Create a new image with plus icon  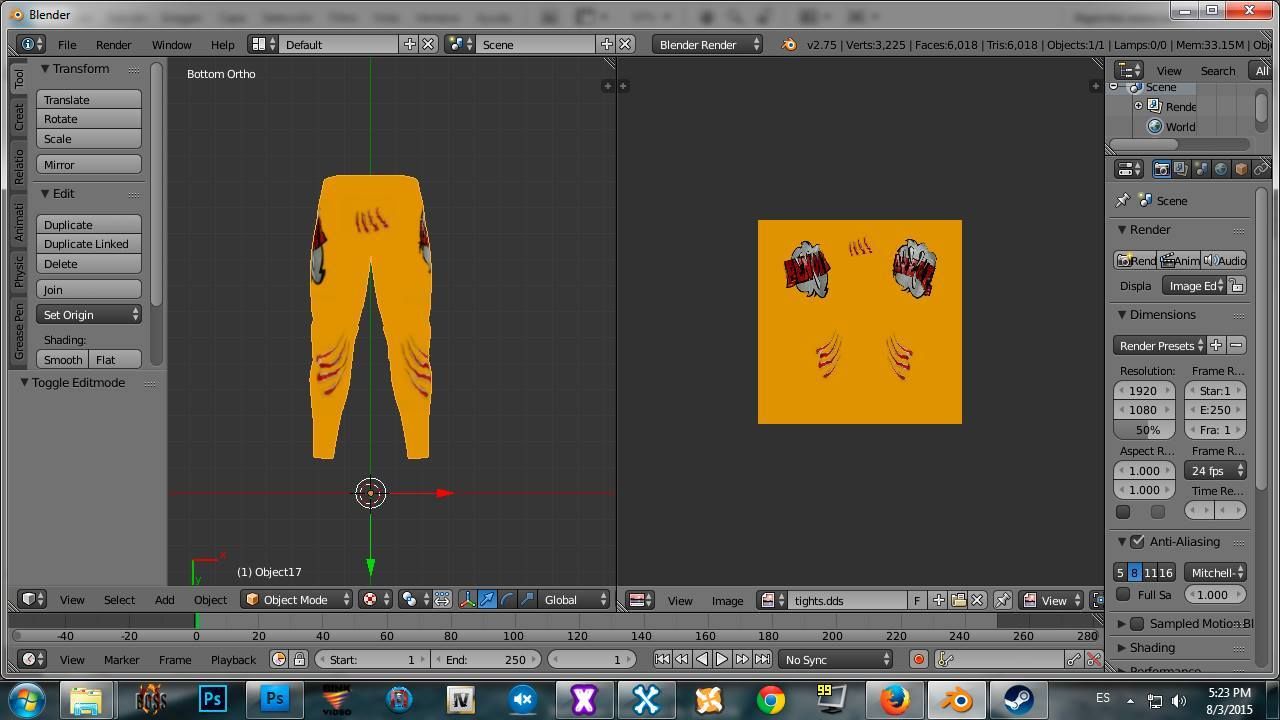938,600
